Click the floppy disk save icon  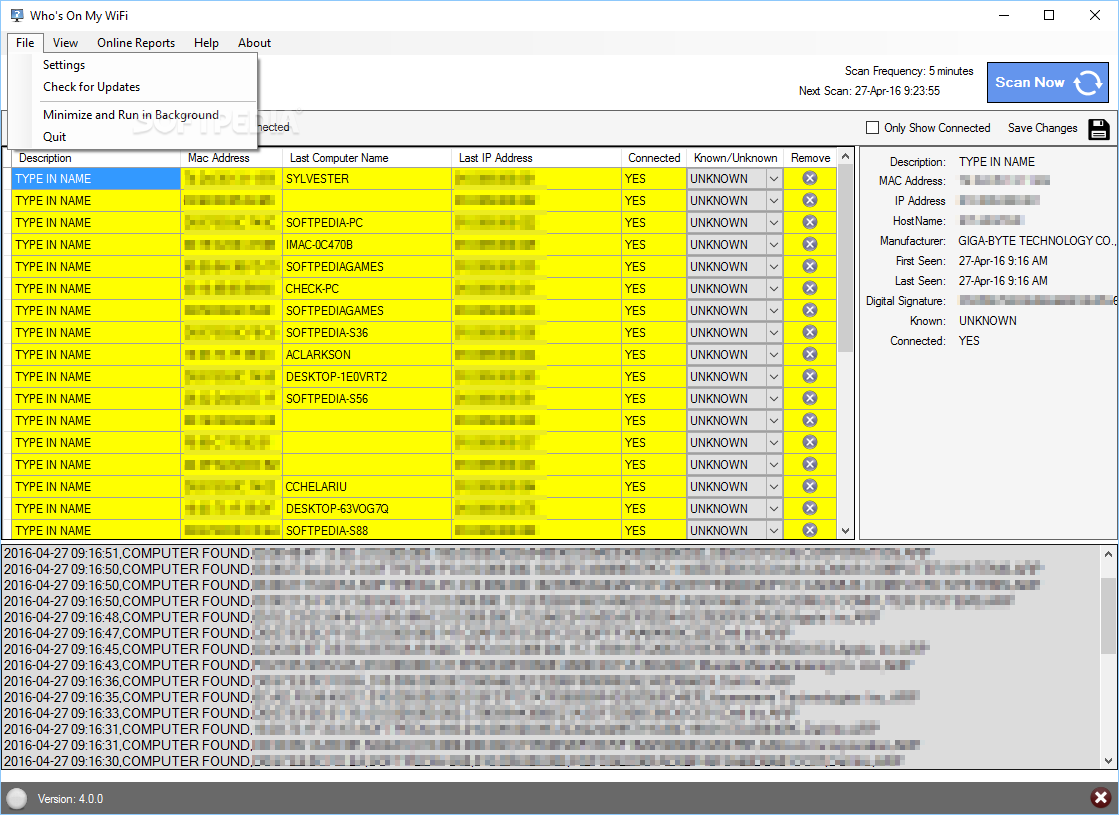1099,128
